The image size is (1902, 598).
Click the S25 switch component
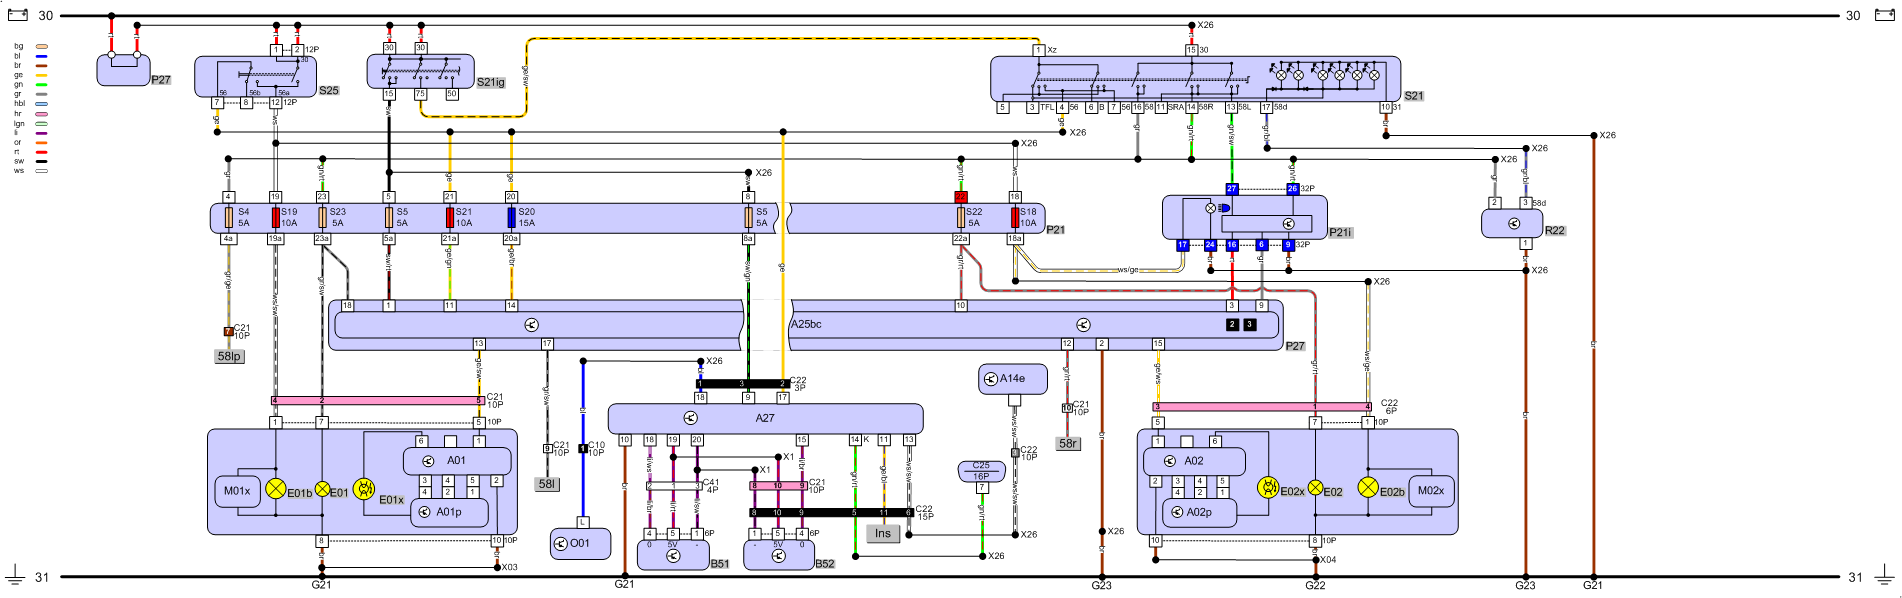(255, 76)
